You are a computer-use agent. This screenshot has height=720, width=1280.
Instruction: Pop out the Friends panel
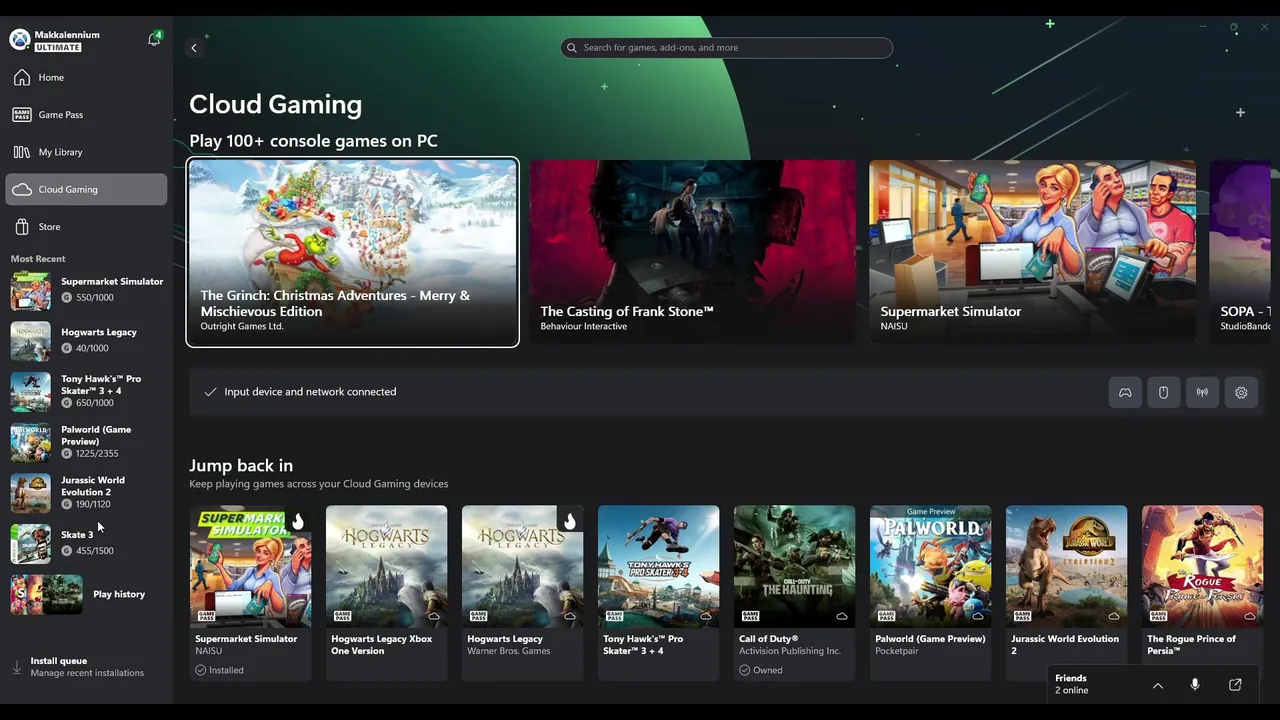1235,685
